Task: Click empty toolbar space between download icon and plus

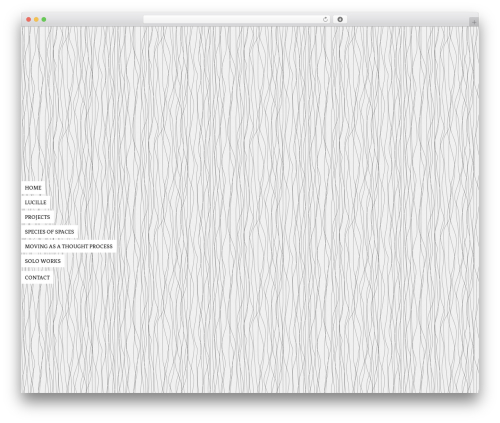Action: (408, 20)
